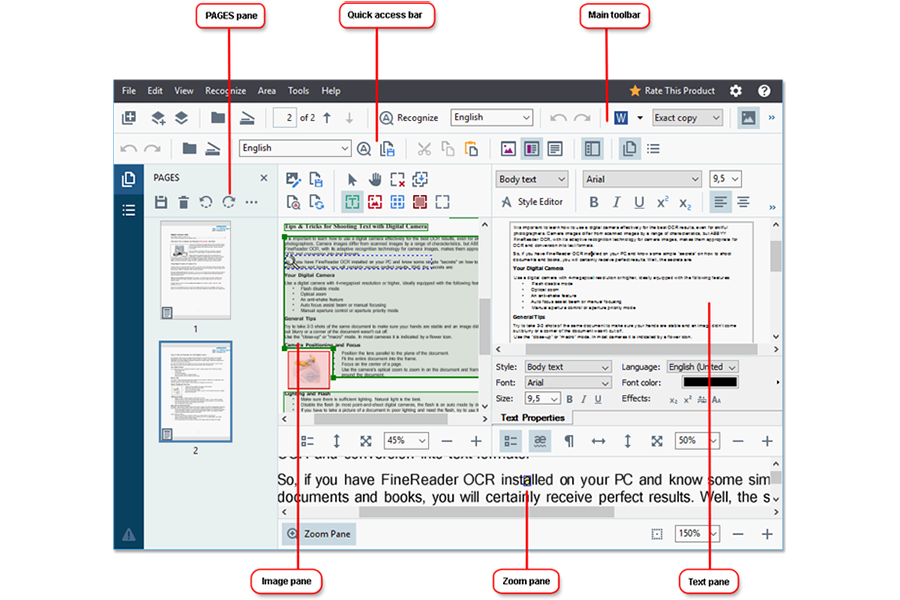Open the Help menu

(x=331, y=91)
